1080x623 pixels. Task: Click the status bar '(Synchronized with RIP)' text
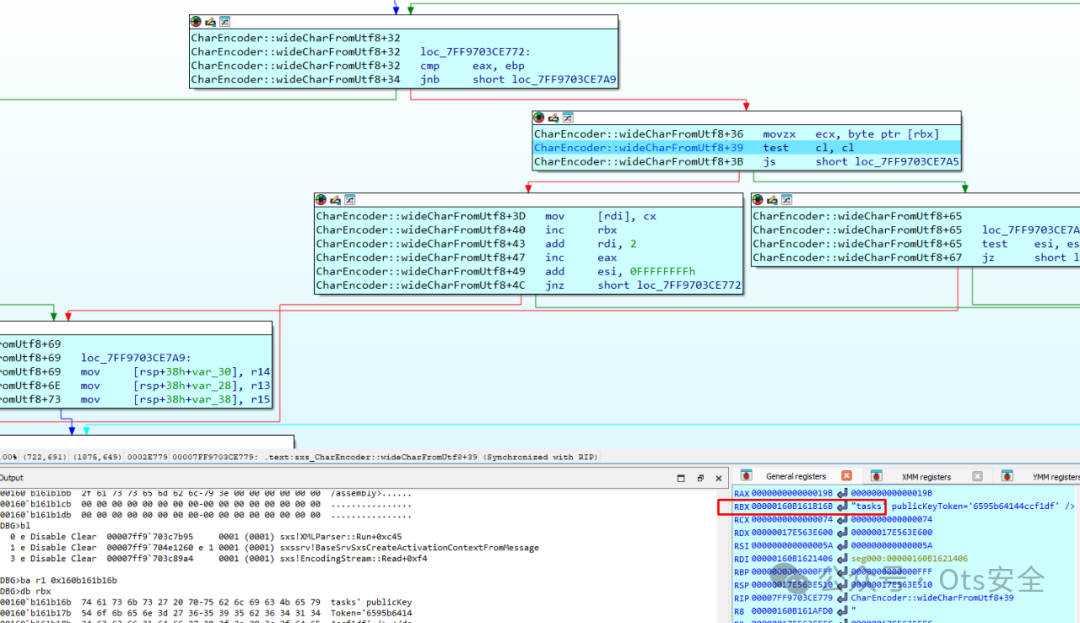pyautogui.click(x=540, y=456)
